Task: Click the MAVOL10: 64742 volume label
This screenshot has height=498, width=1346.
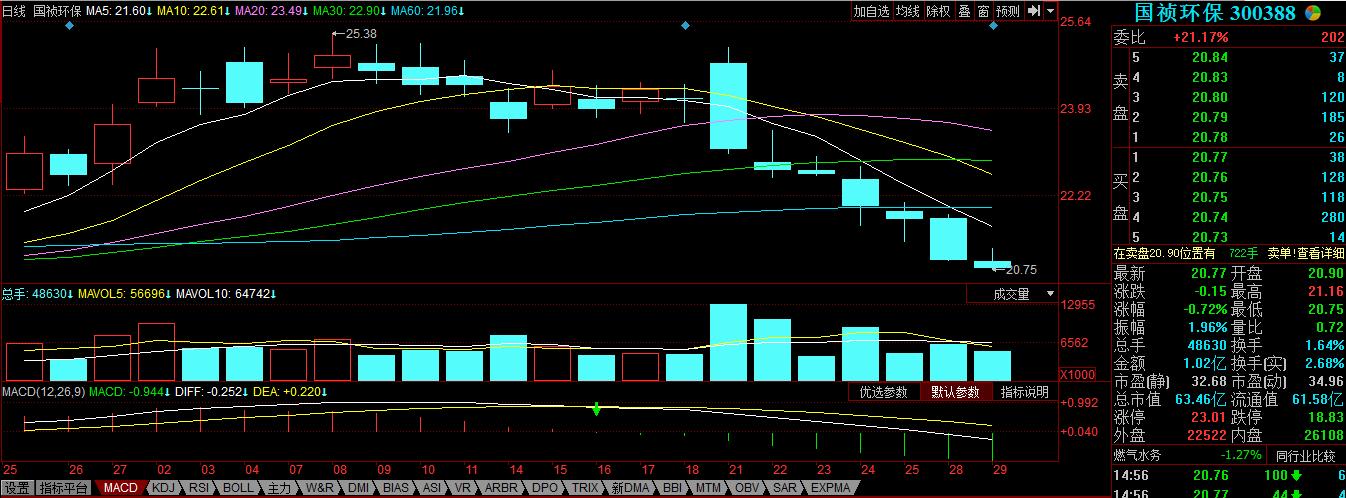Action: [226, 294]
